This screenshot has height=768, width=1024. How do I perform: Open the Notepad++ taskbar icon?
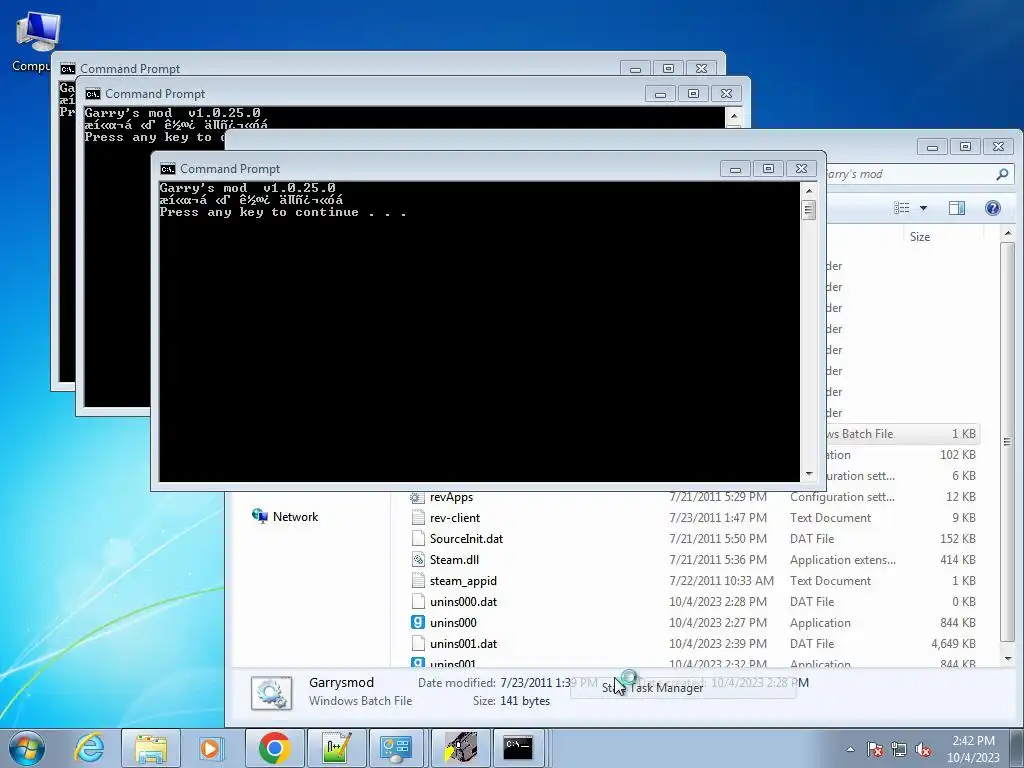click(336, 748)
